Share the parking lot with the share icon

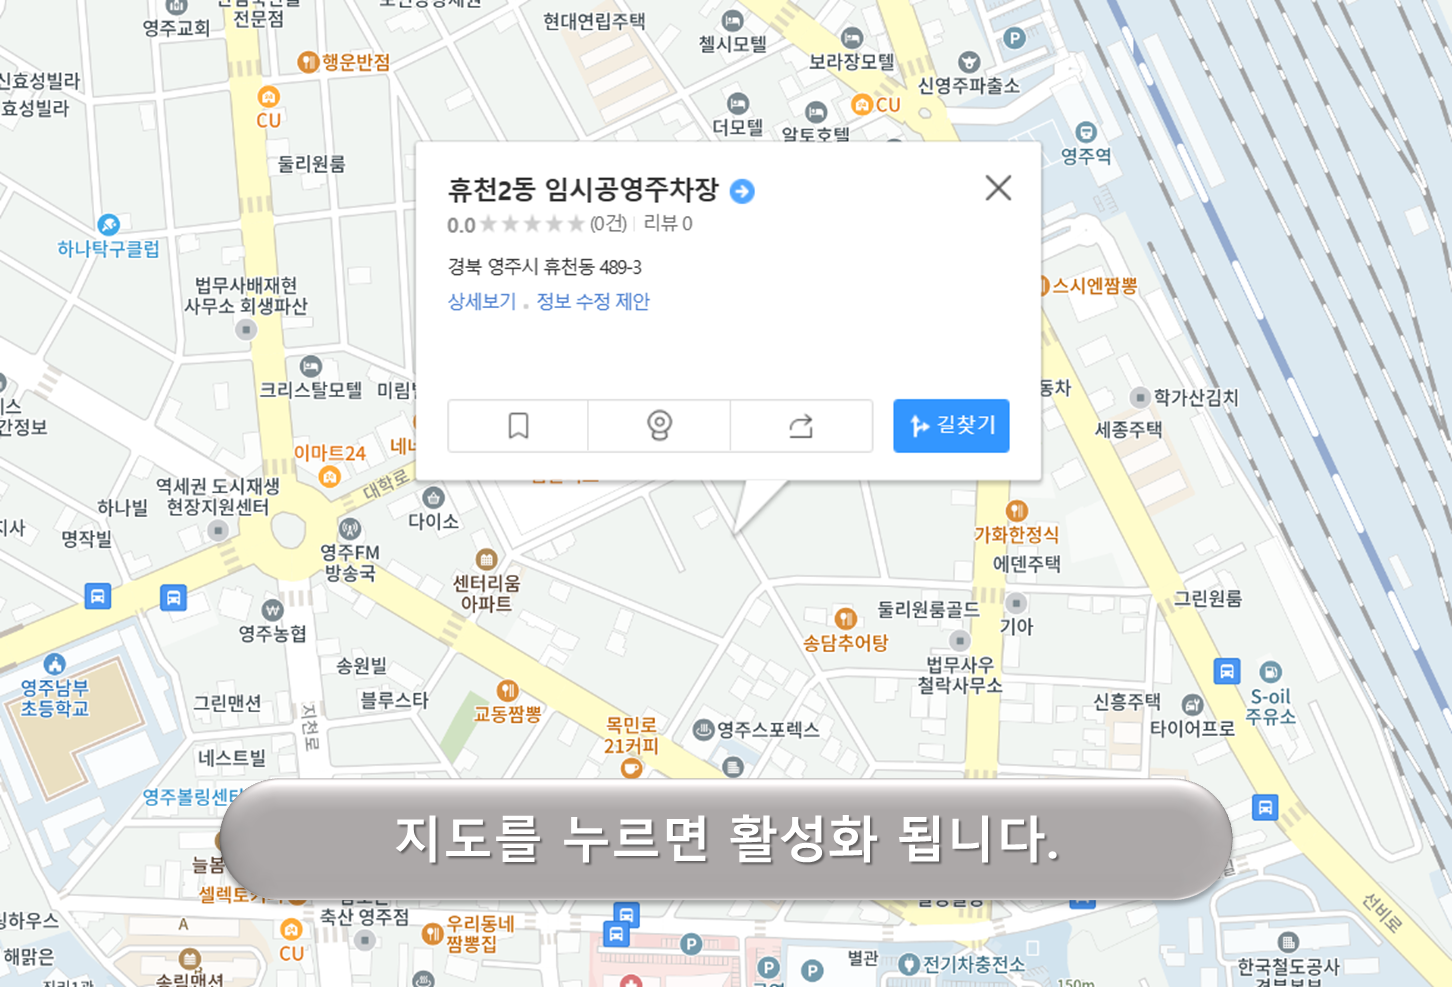point(801,425)
